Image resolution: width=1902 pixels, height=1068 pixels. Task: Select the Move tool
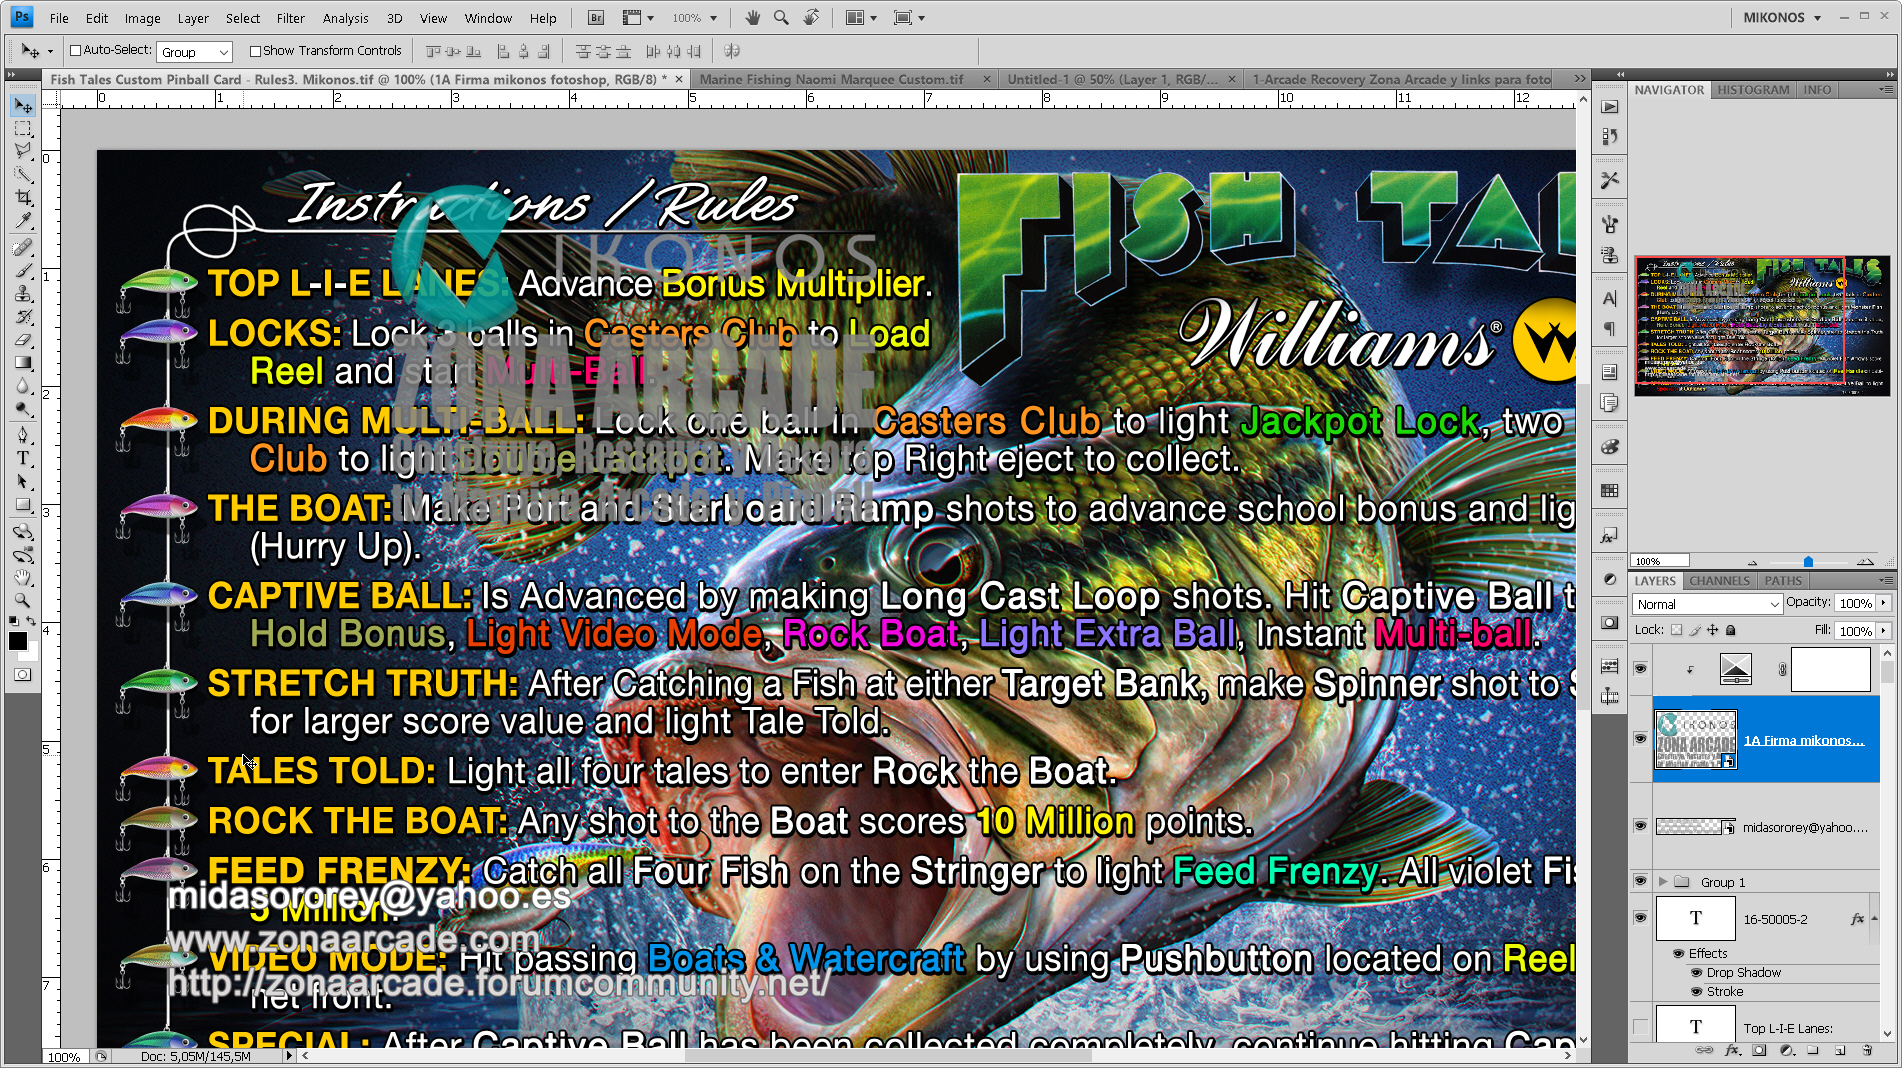[x=23, y=106]
